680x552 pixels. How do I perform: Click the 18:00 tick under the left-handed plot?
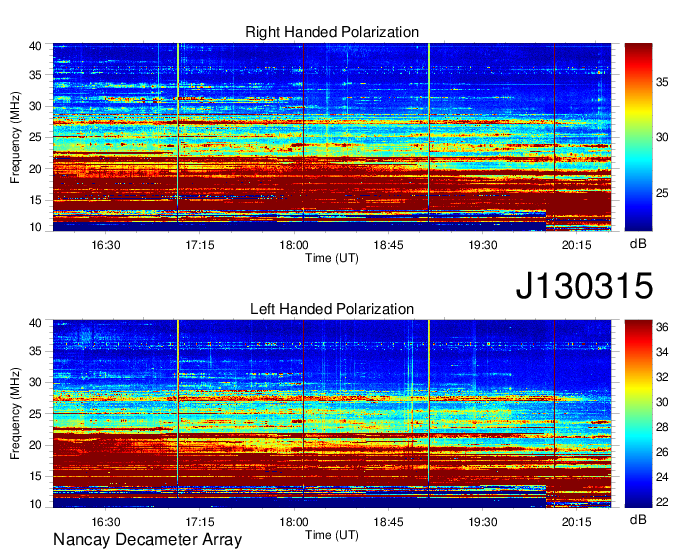point(294,522)
